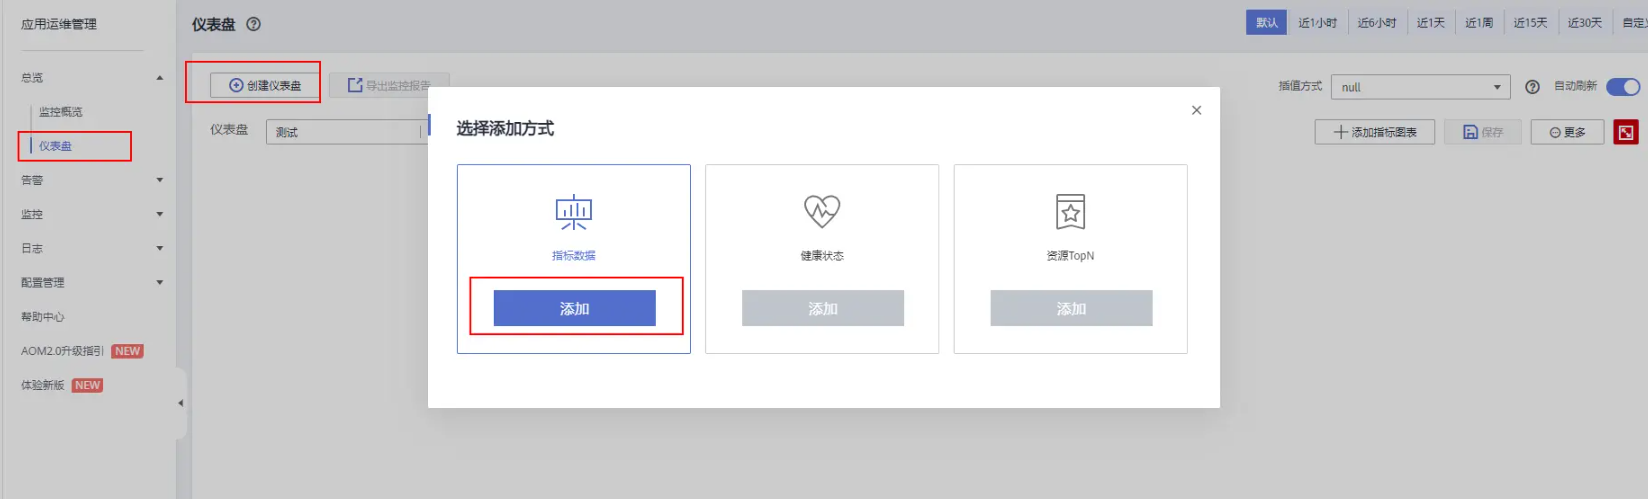The height and width of the screenshot is (499, 1648).
Task: Click the resource TopN star icon
Action: 1070,212
